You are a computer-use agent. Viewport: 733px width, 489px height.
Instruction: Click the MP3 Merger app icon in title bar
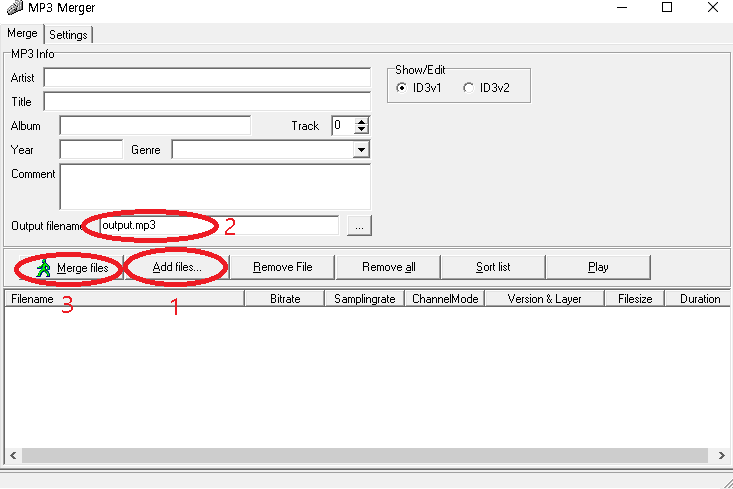pos(14,7)
